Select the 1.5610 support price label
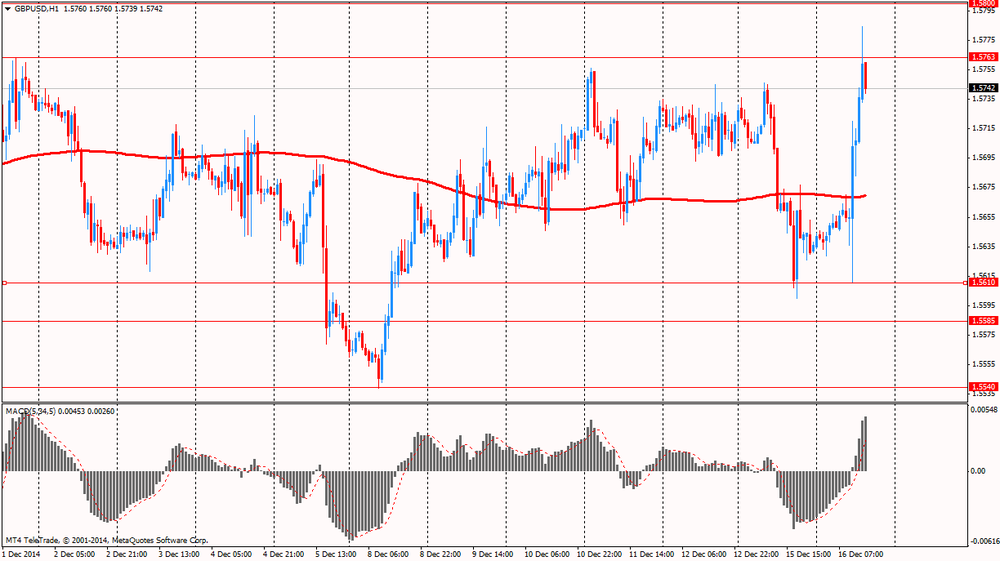The image size is (1000, 561). [982, 283]
